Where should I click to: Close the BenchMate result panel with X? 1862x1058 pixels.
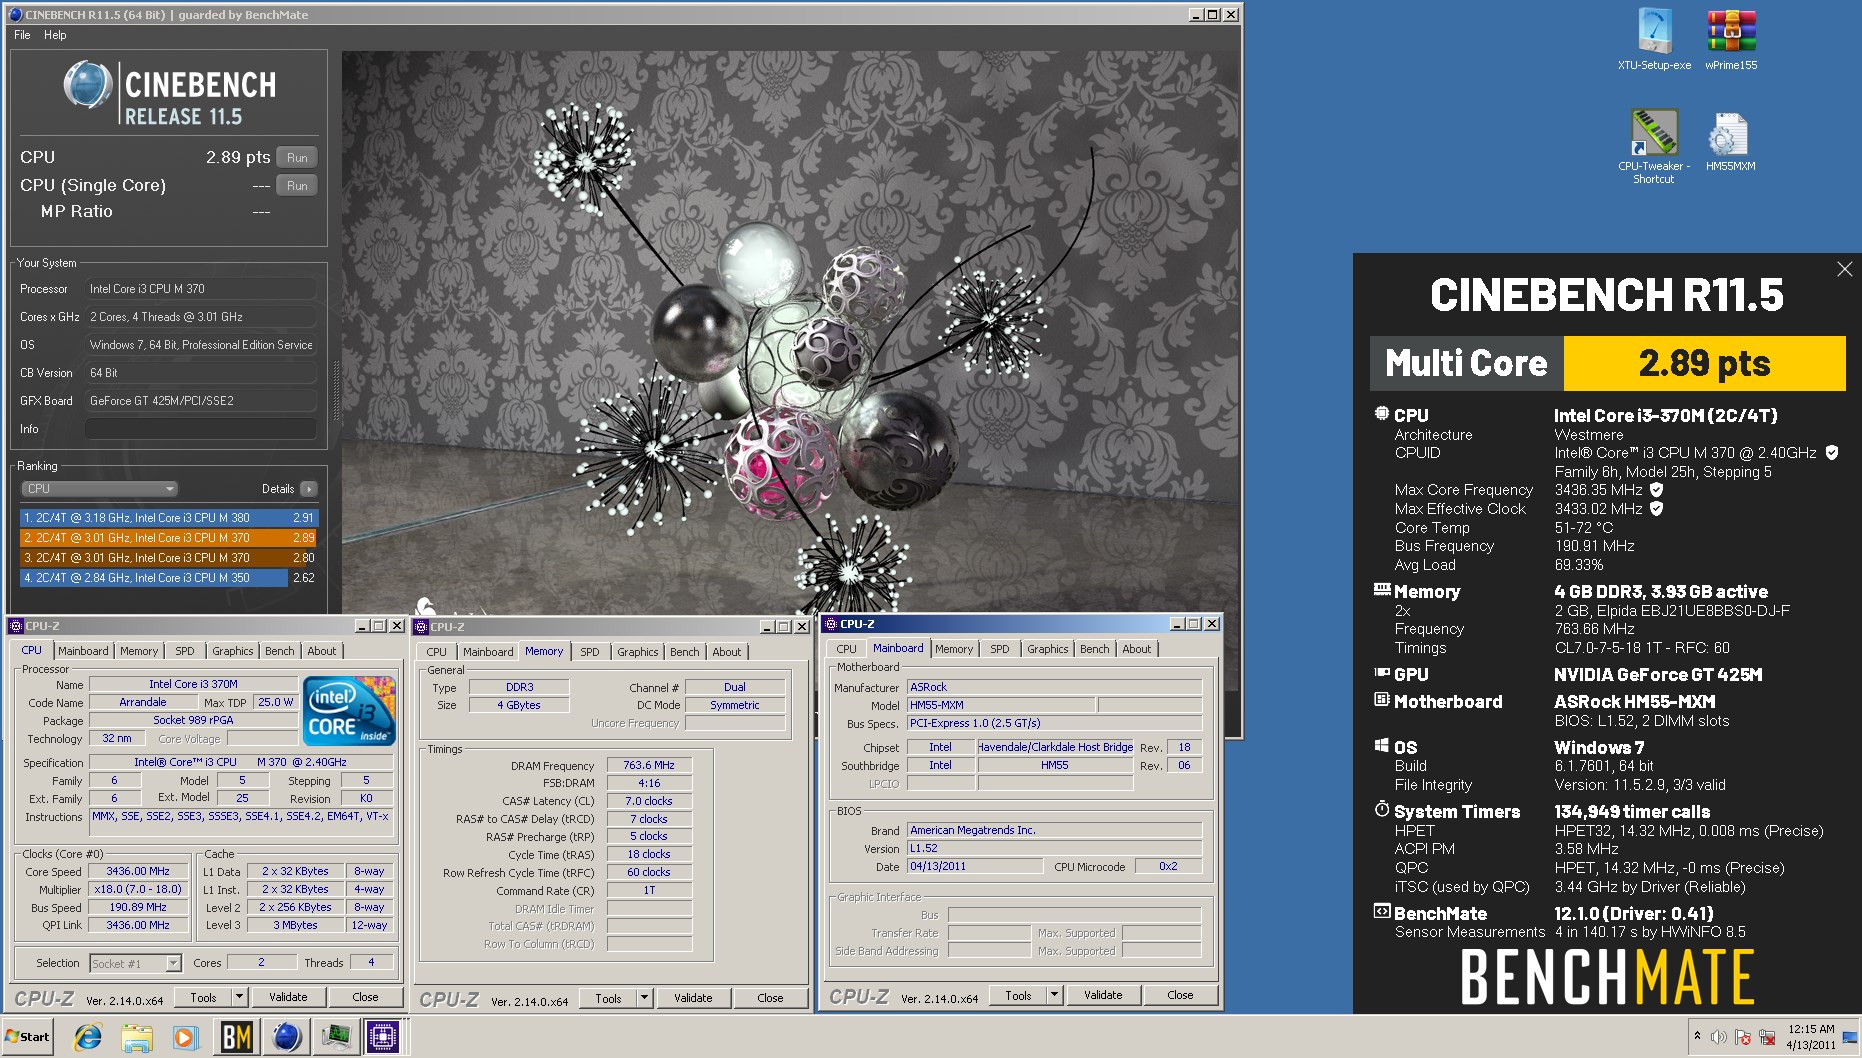(x=1844, y=269)
